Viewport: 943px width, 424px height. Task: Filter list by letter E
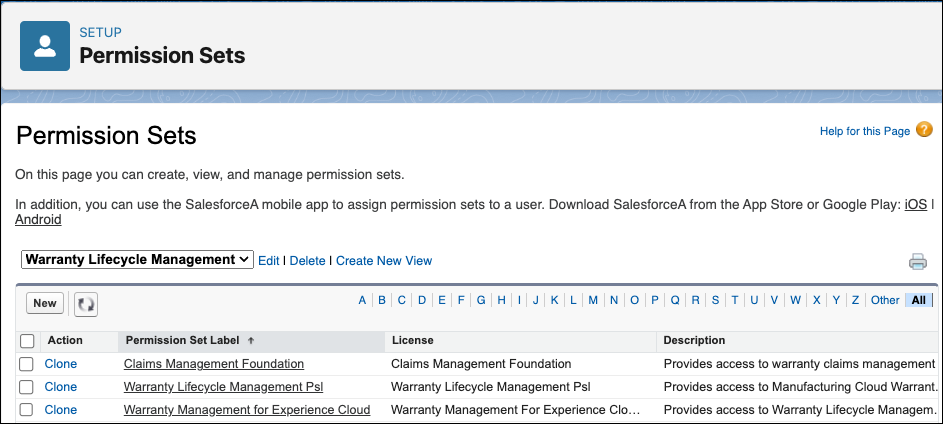[442, 300]
